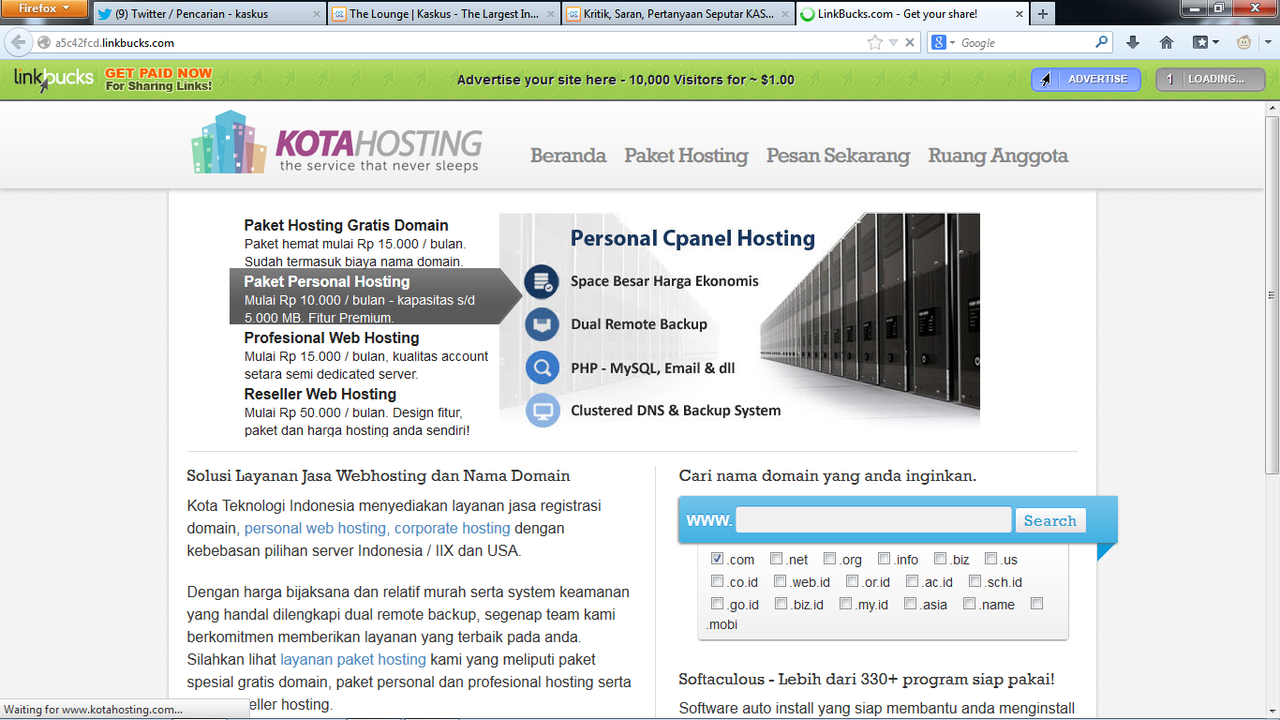Viewport: 1280px width, 720px height.
Task: Stop loading the page with the X icon
Action: pos(910,43)
